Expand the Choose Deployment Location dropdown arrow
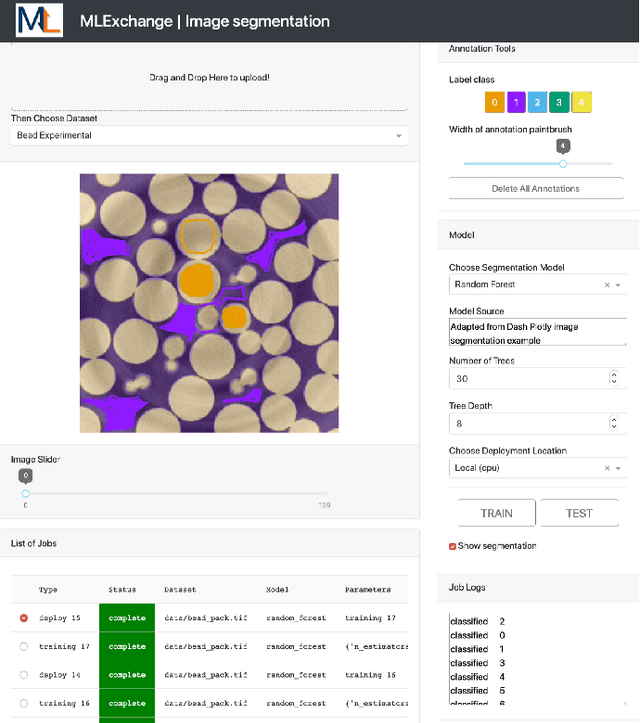640x723 pixels. (619, 468)
